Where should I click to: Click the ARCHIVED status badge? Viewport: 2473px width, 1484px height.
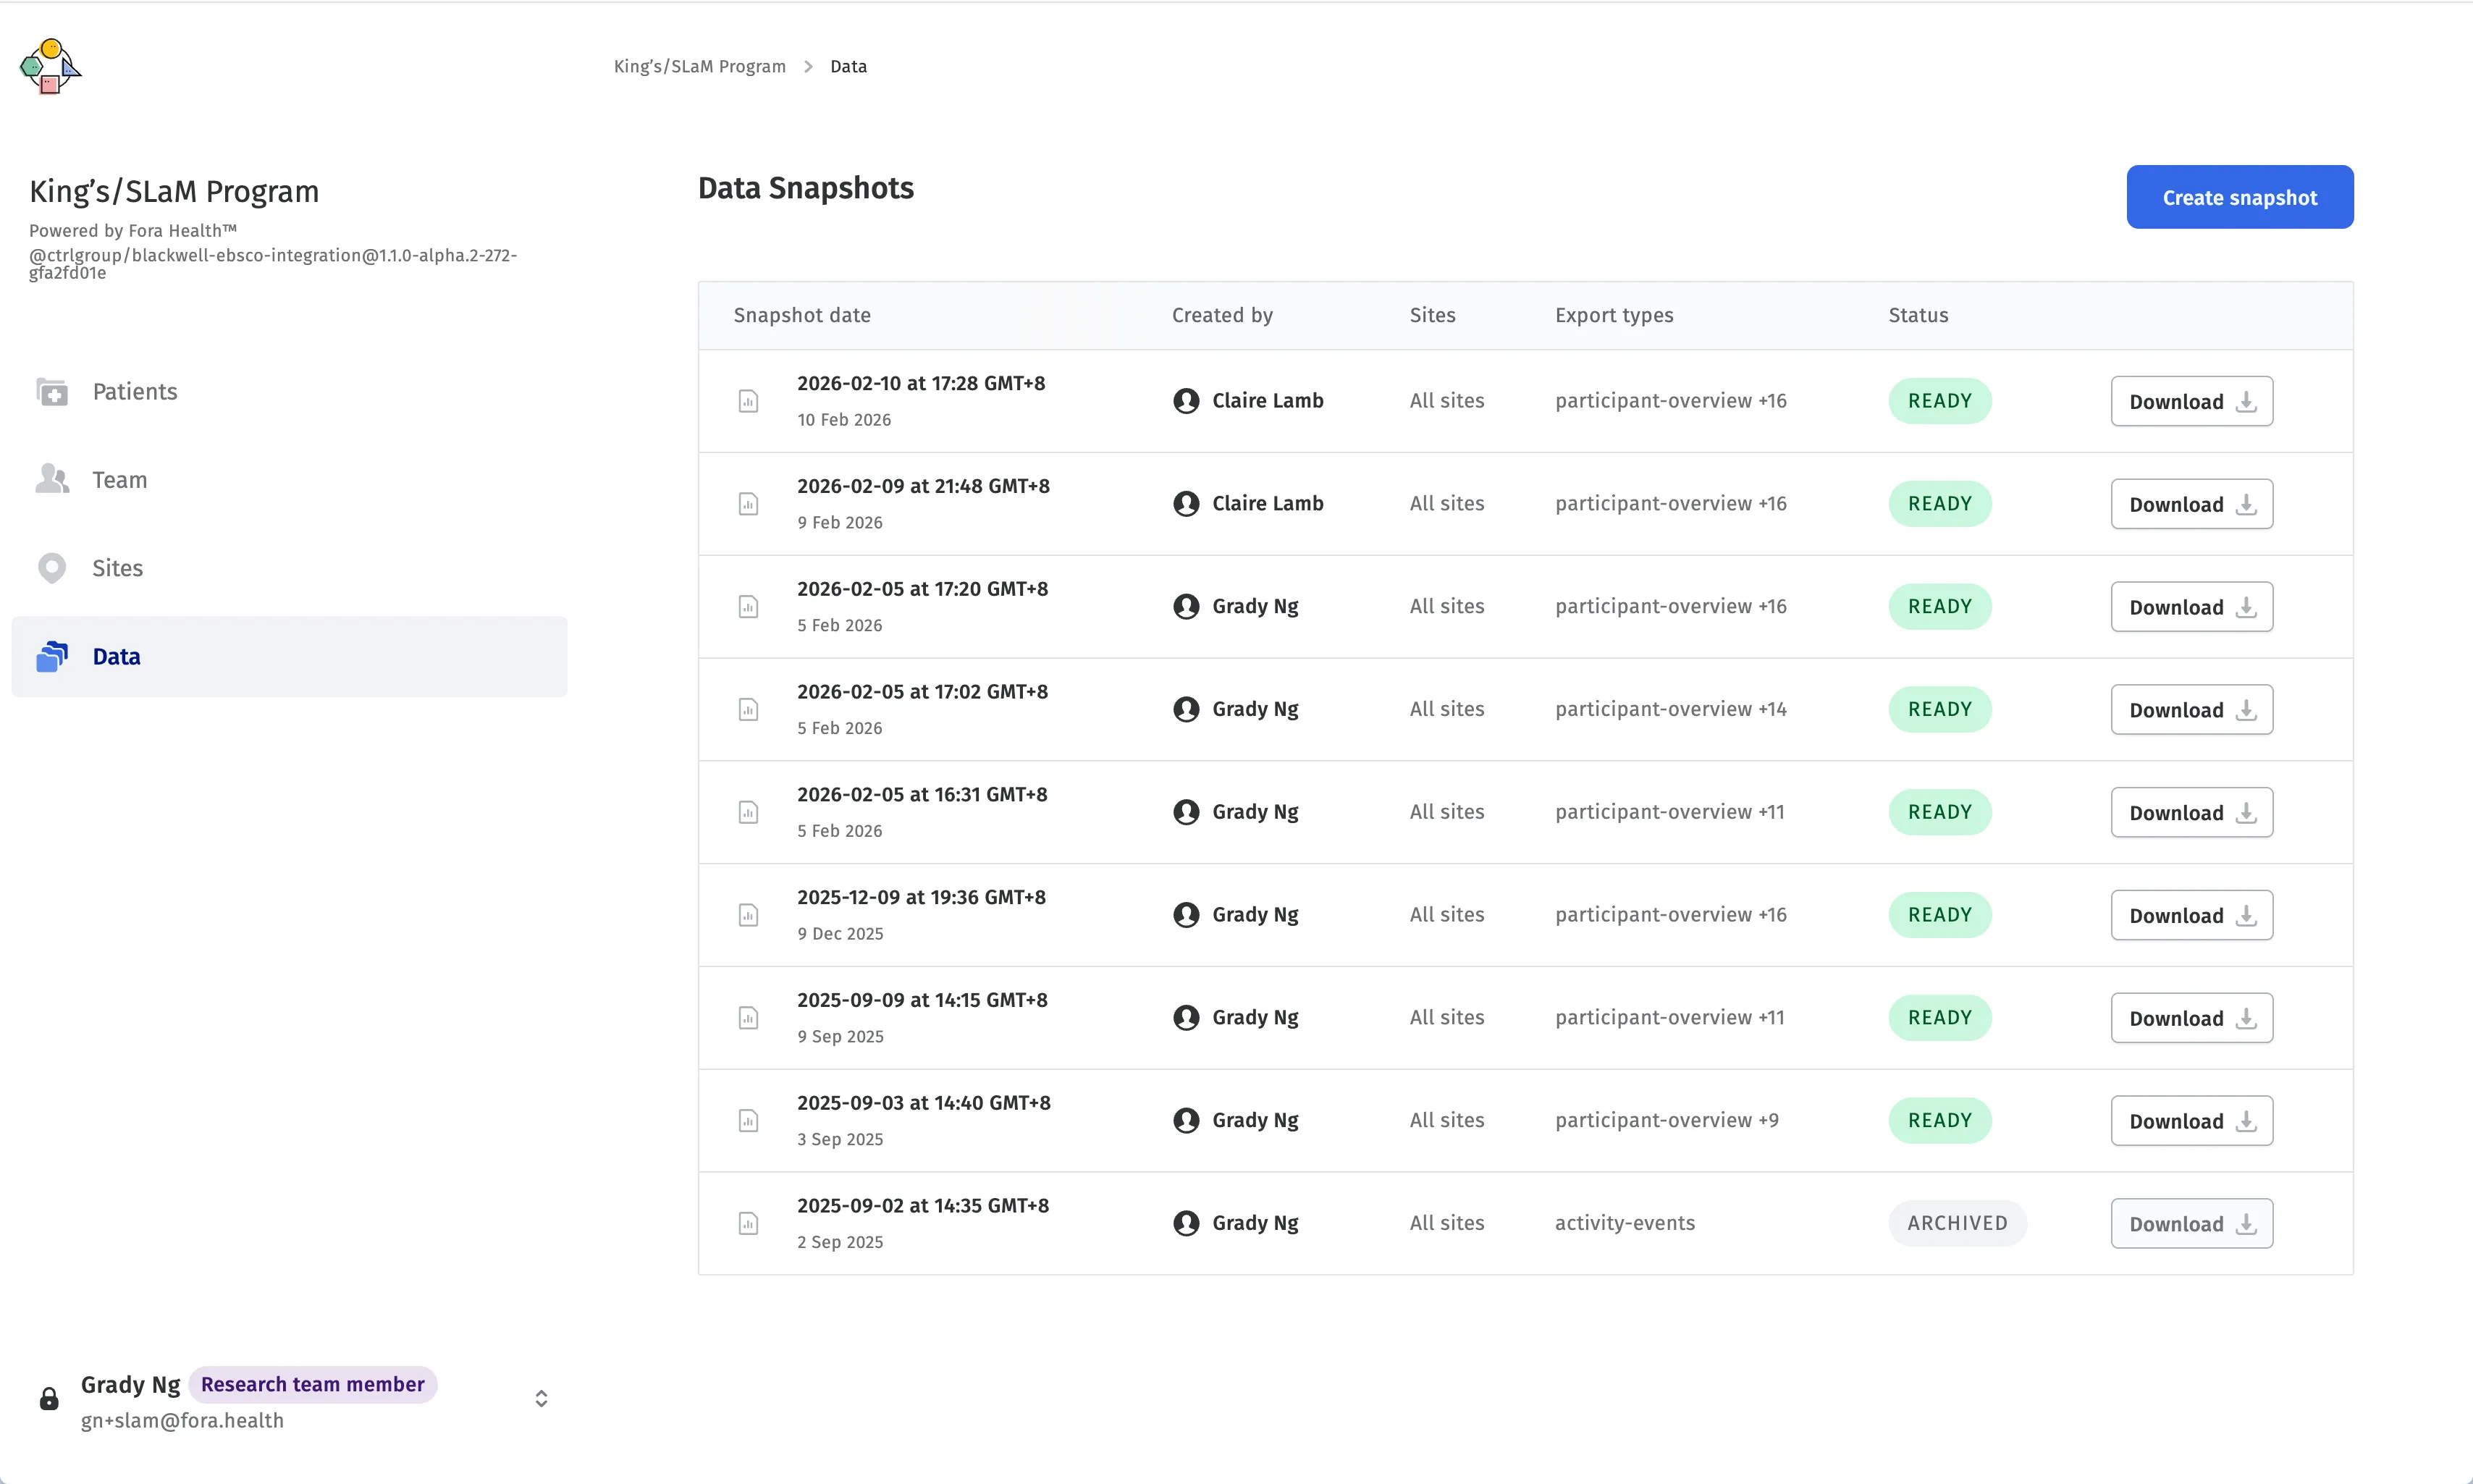coord(1956,1224)
